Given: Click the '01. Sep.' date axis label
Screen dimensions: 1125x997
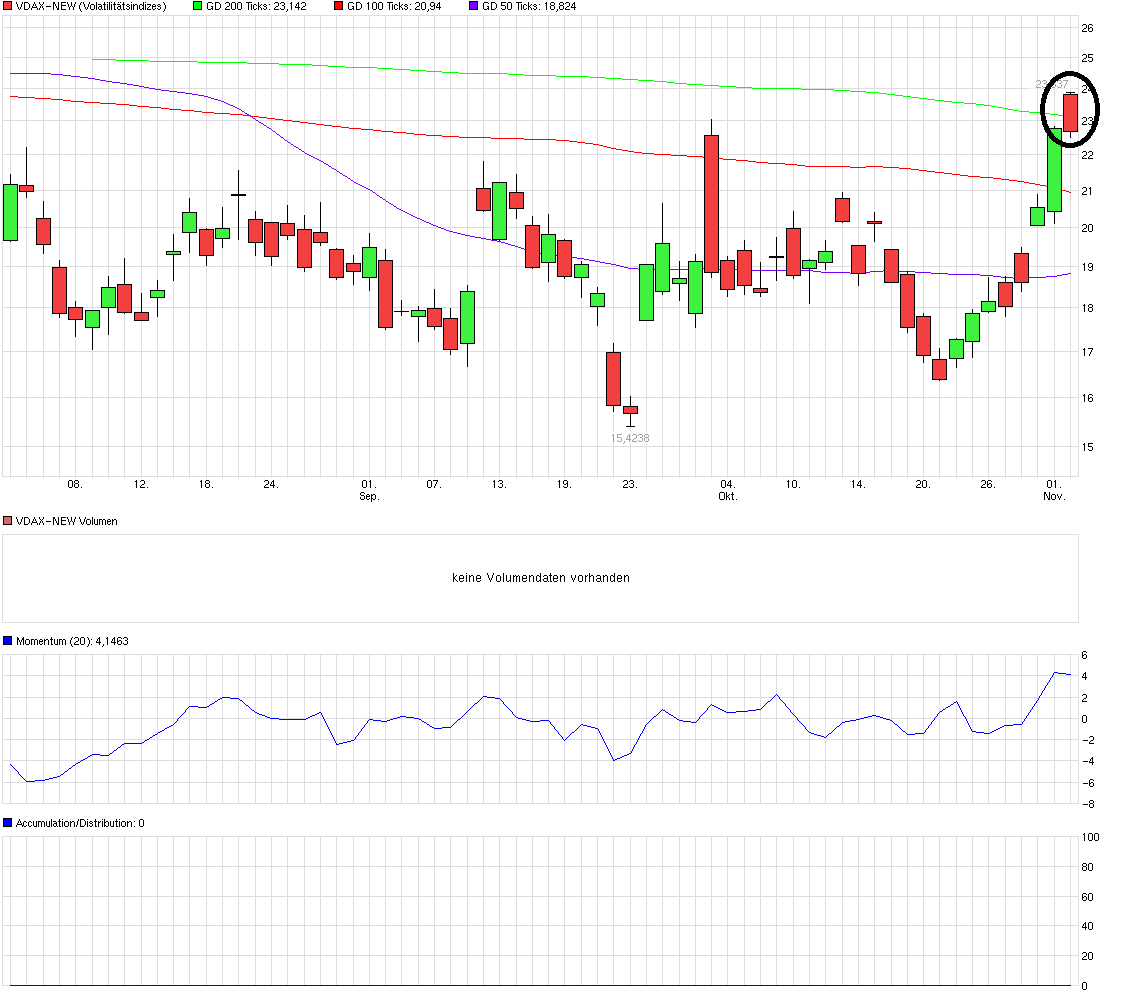Looking at the screenshot, I should coord(369,491).
